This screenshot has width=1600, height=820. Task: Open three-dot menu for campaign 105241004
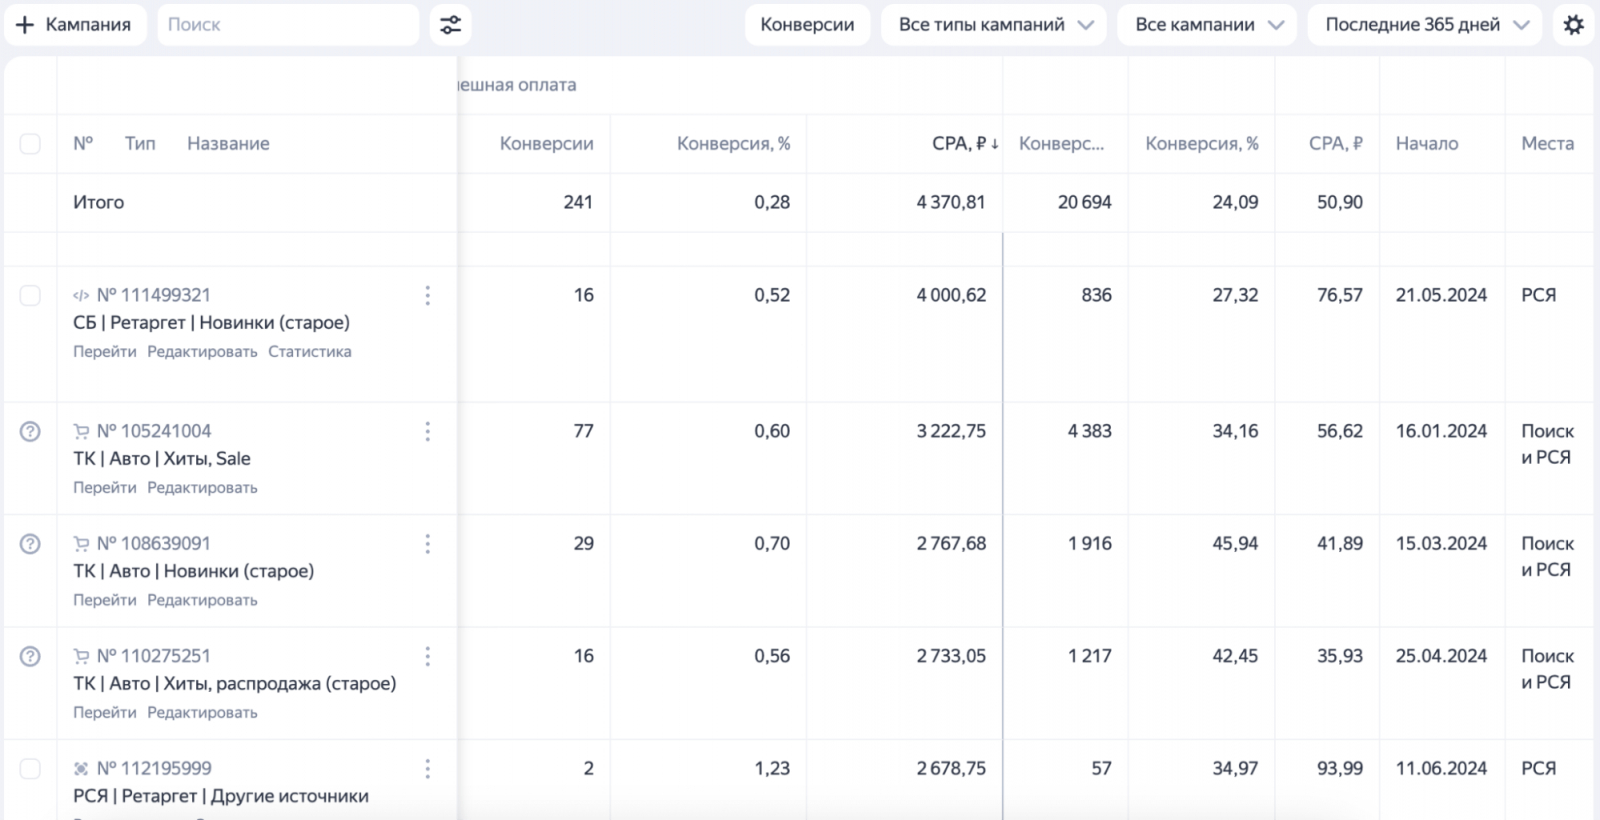click(x=428, y=431)
